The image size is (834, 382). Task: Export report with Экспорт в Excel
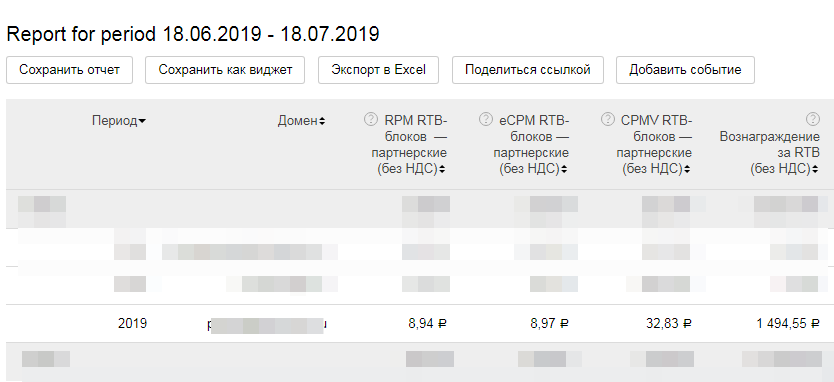[378, 70]
